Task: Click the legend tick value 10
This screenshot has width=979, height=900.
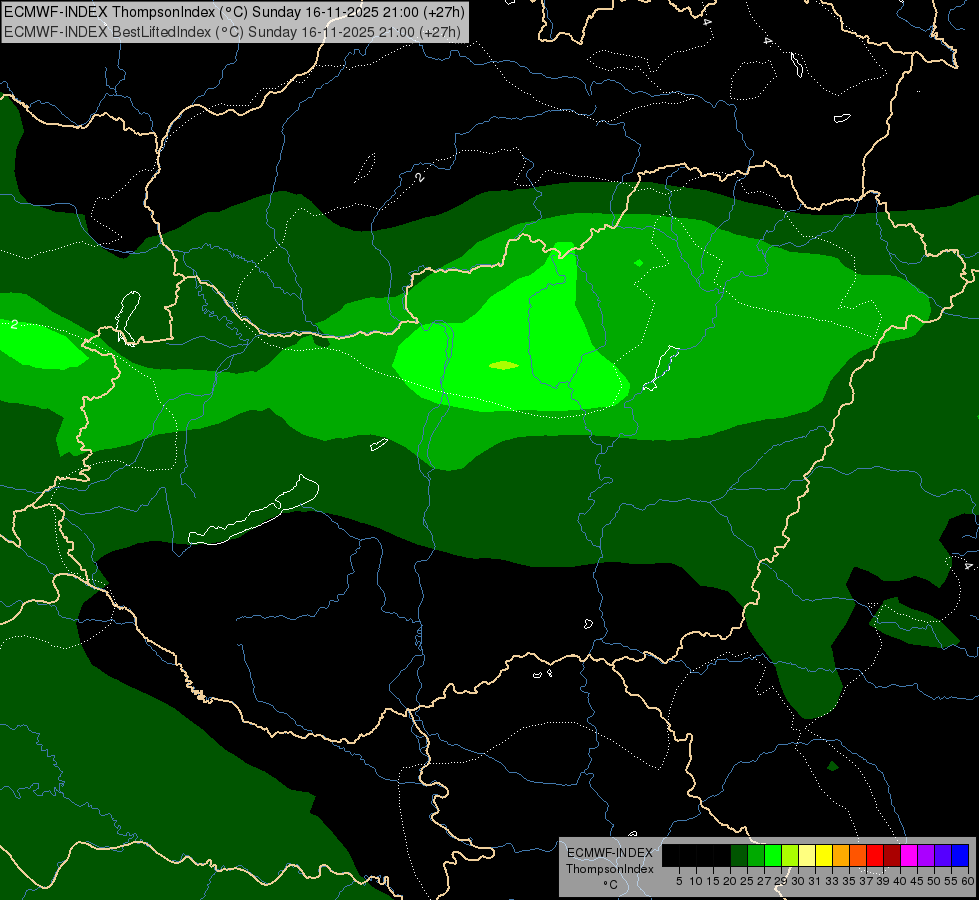Action: click(696, 881)
